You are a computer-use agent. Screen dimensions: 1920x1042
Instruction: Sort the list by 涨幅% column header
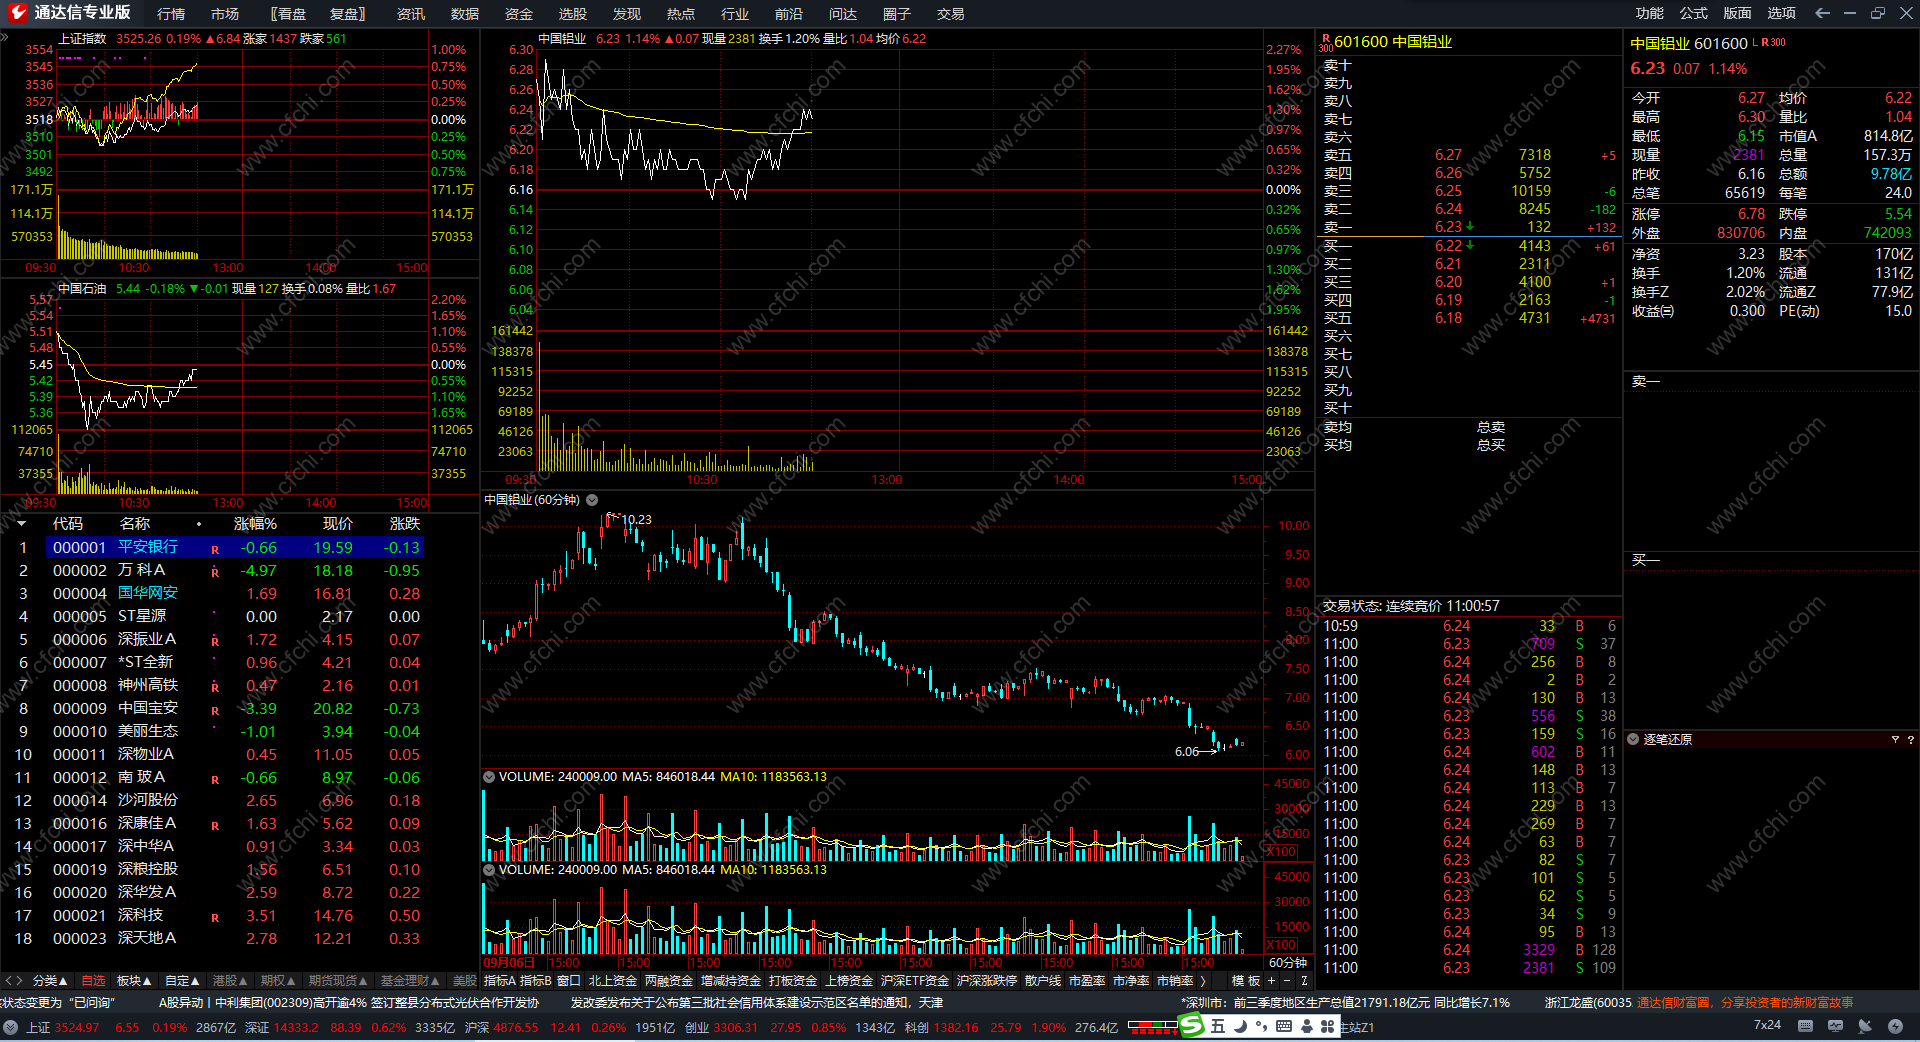[255, 524]
